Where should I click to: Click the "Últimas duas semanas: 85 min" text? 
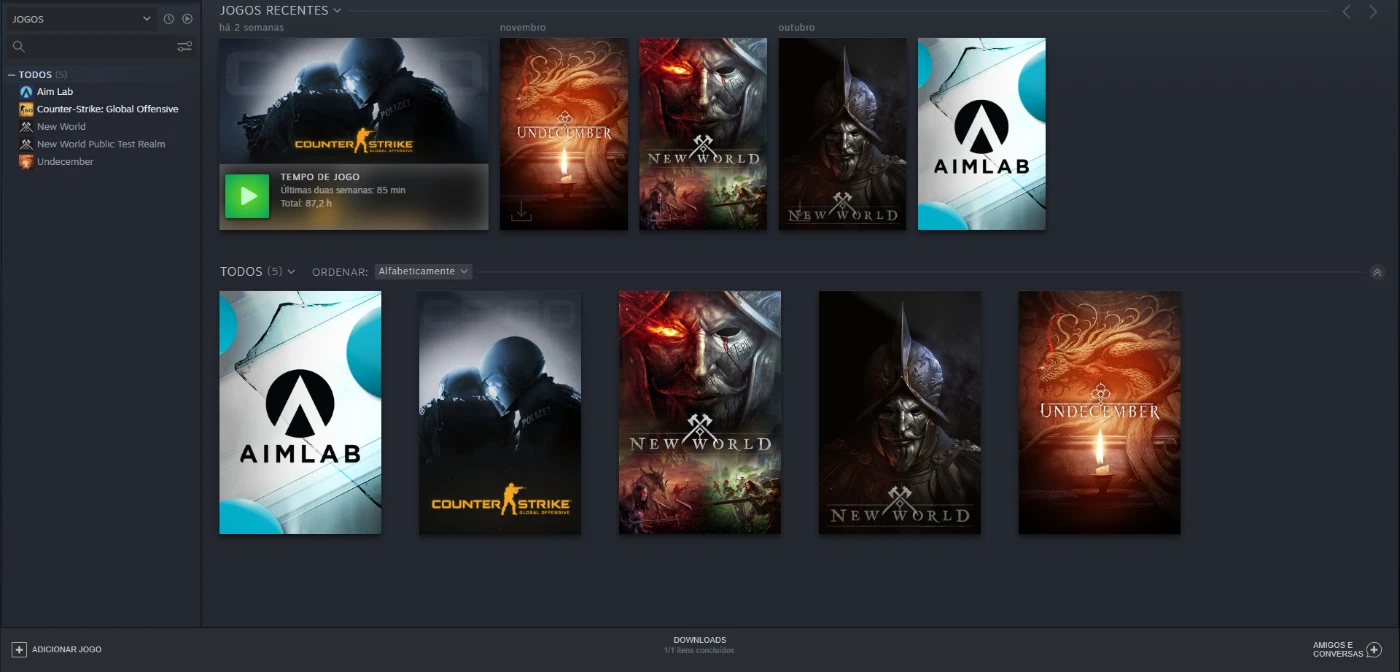pos(343,190)
